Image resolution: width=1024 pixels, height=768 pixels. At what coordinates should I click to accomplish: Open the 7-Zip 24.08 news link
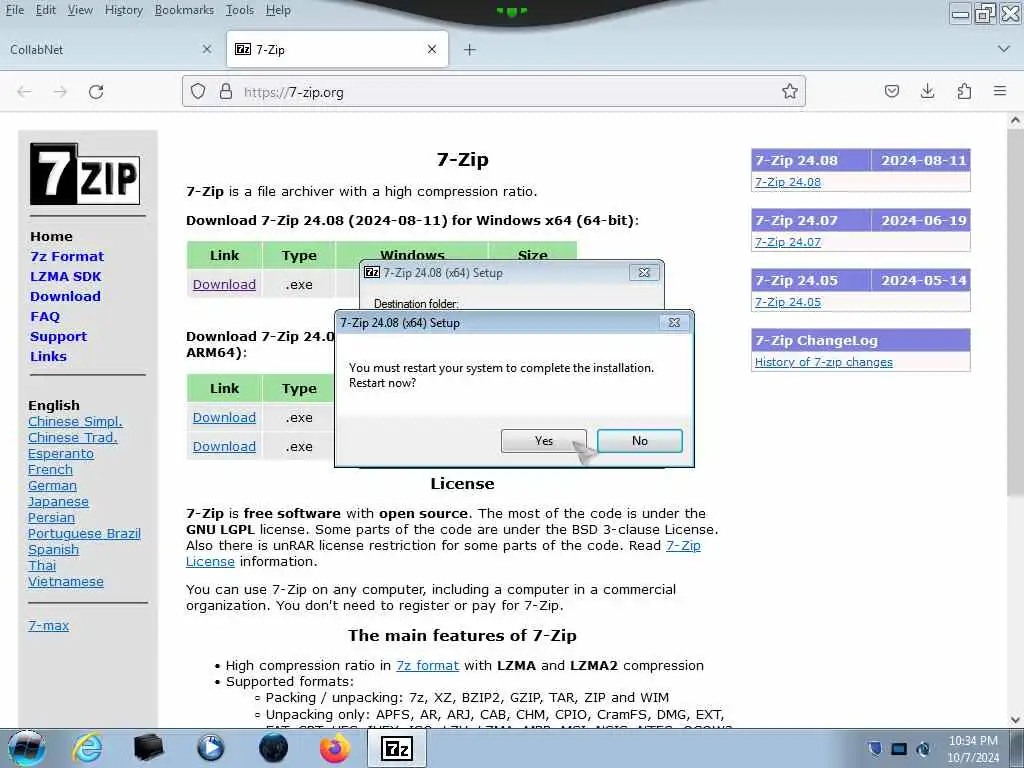(788, 182)
